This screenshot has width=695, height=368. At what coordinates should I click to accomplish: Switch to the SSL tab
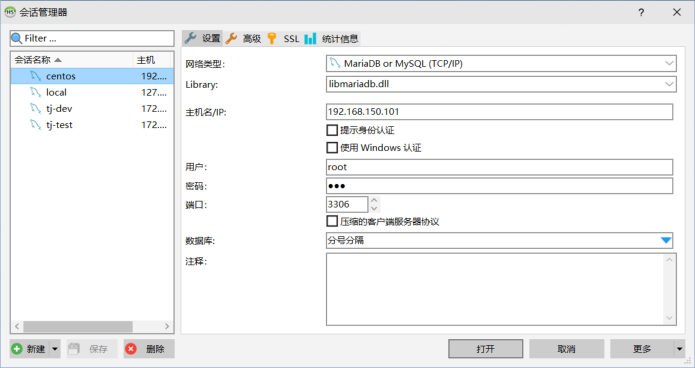pos(284,39)
